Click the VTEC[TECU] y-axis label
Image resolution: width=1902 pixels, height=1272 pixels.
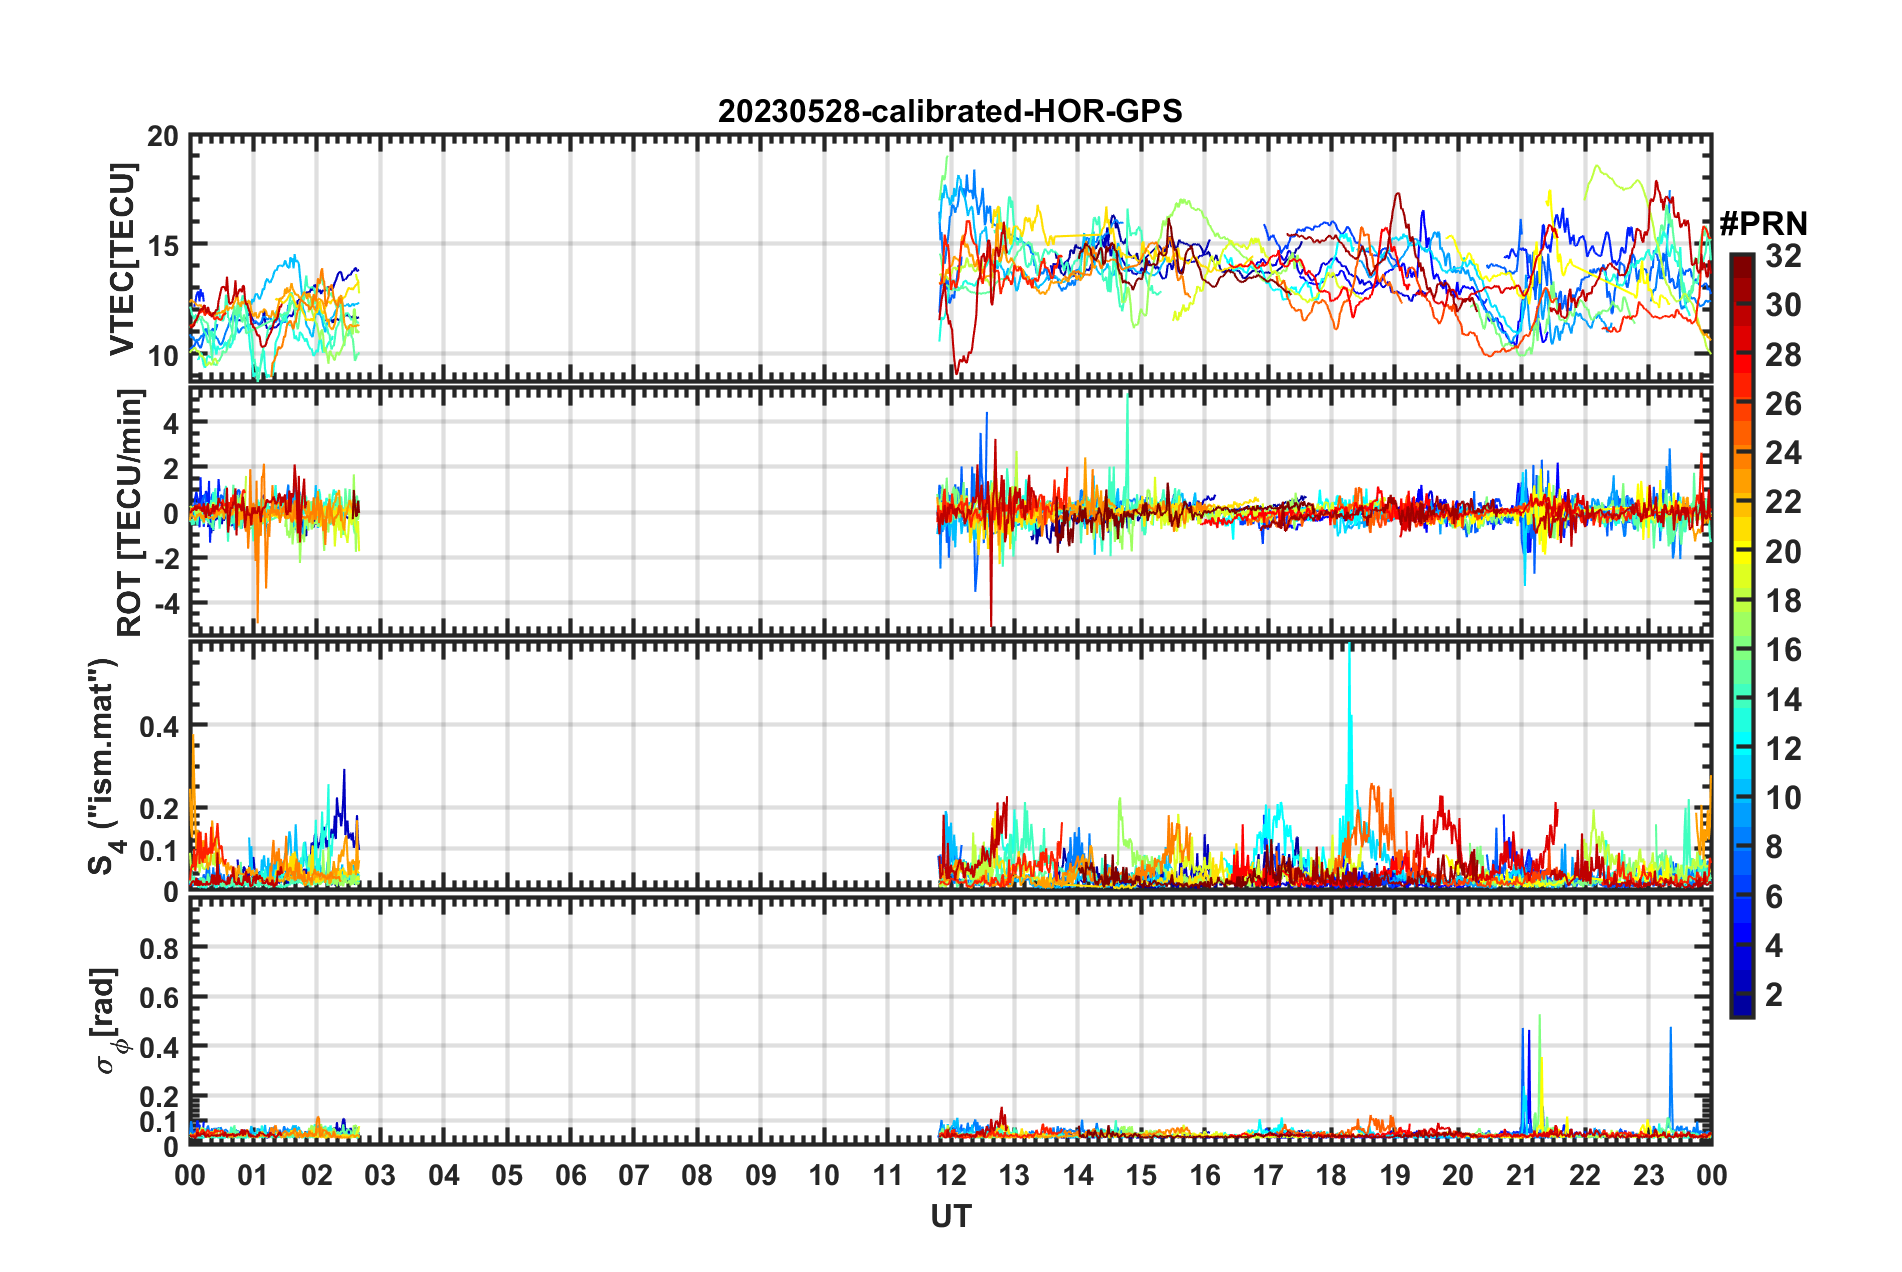pyautogui.click(x=122, y=259)
